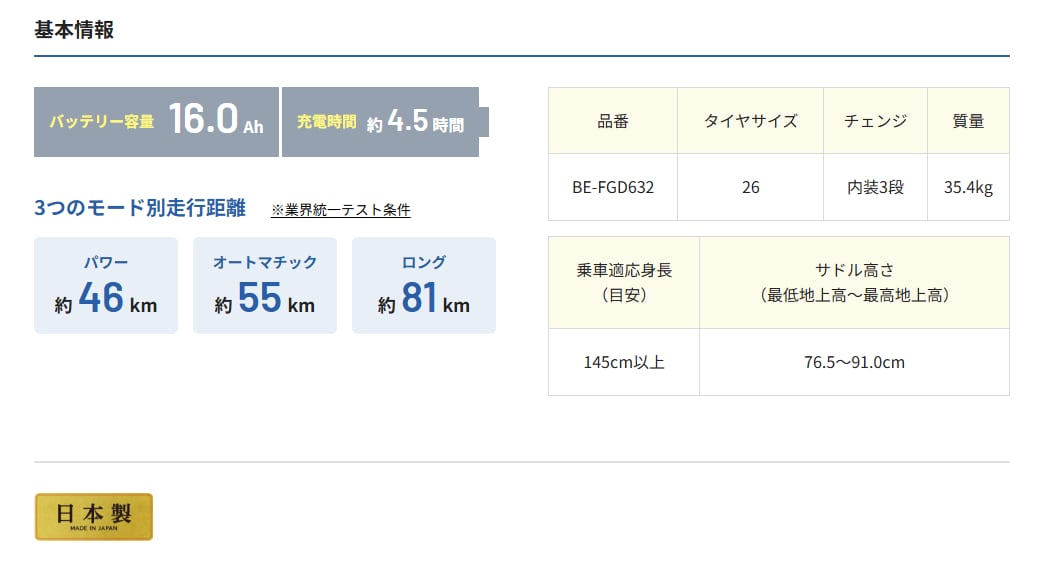Viewport: 1054px width, 561px height.
Task: Select the オートマチック 約55km mode card
Action: click(x=265, y=285)
